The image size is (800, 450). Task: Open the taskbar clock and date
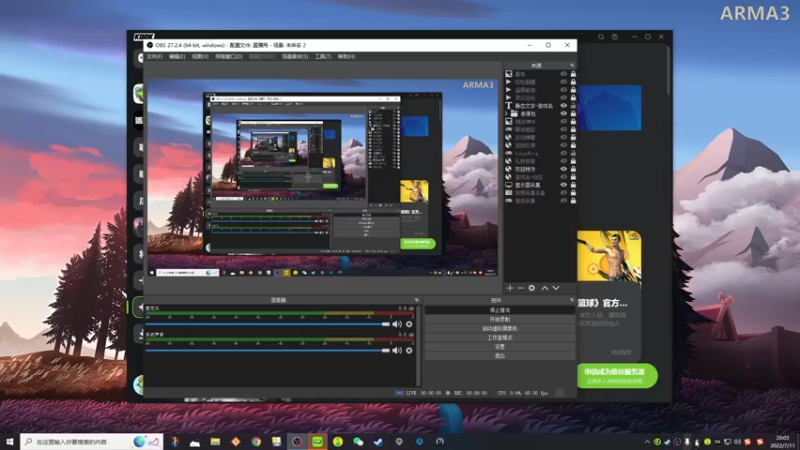(x=782, y=442)
